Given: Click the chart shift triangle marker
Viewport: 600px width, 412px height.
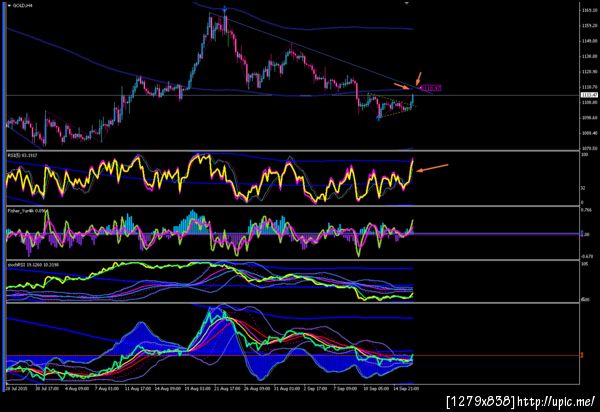Looking at the screenshot, I should [407, 3].
